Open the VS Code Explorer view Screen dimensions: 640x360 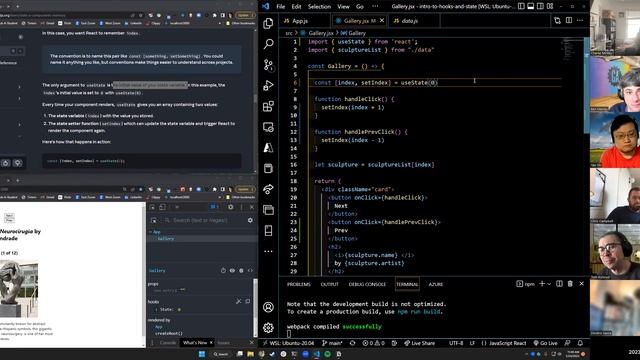268,23
